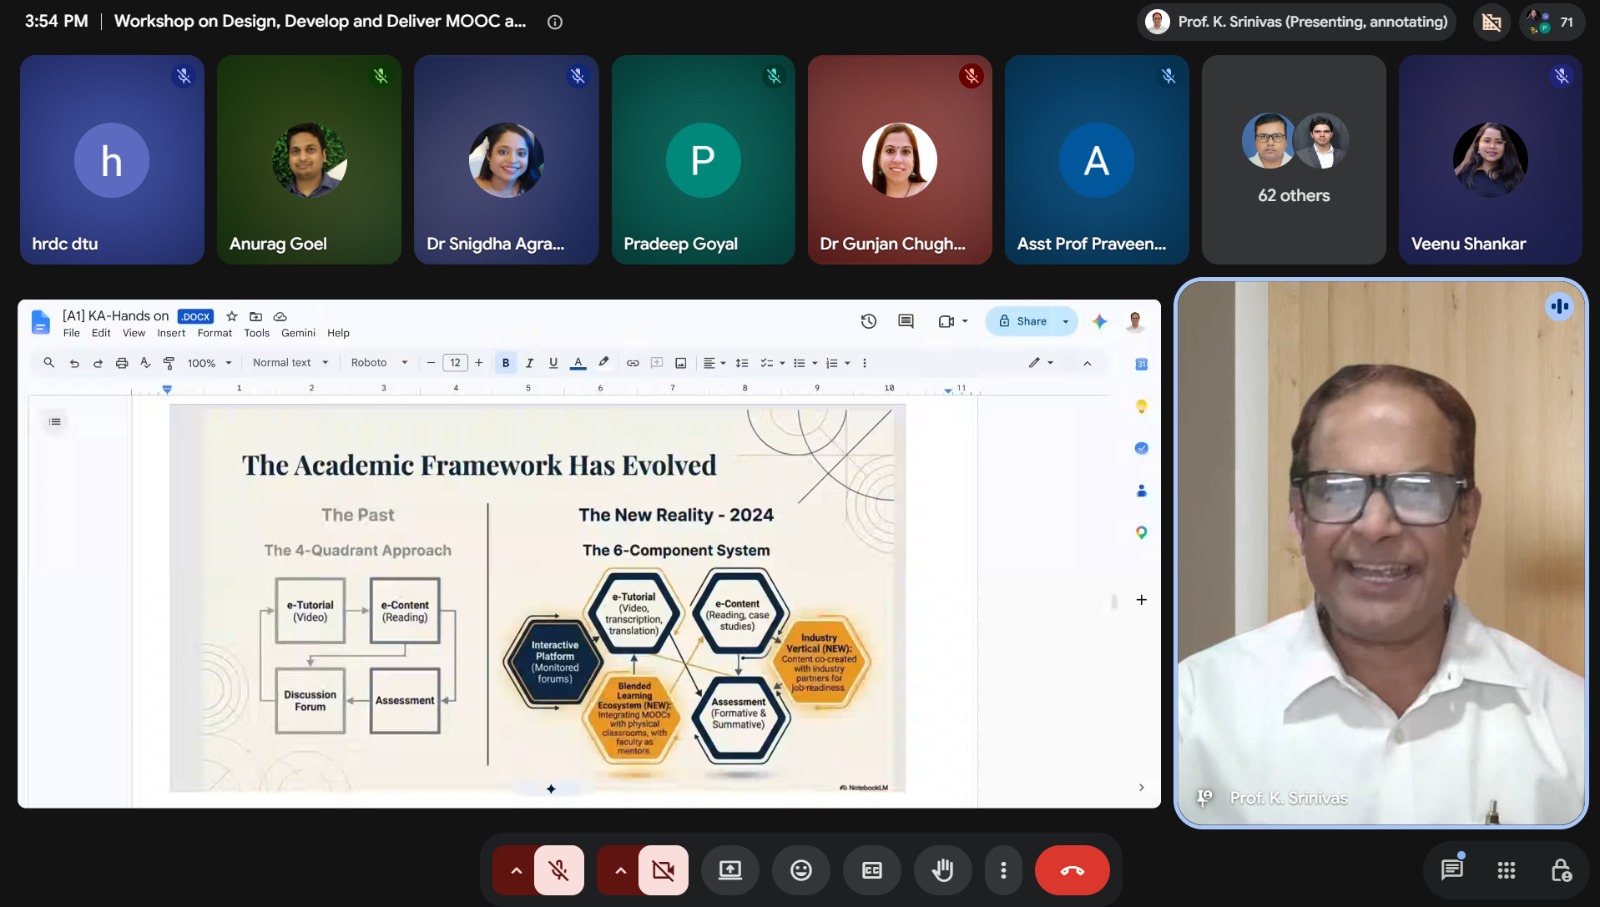The width and height of the screenshot is (1600, 907).
Task: Expand audio settings arrow next to microphone
Action: [x=516, y=870]
